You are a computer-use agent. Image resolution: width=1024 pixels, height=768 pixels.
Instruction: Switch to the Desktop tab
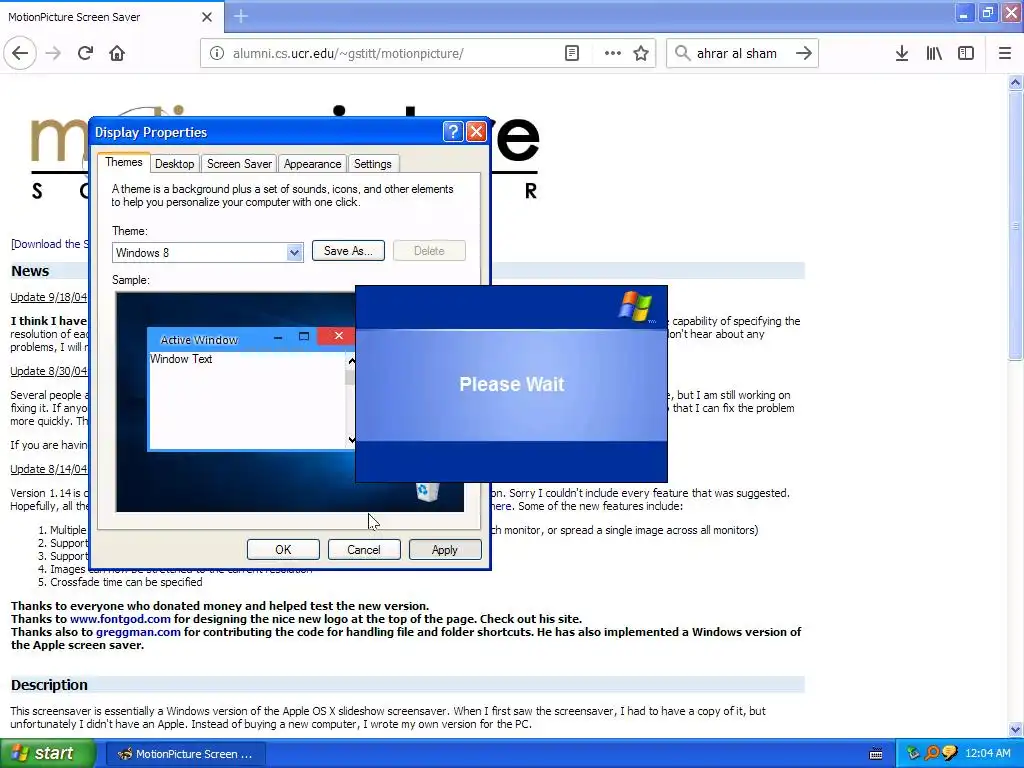coord(174,164)
